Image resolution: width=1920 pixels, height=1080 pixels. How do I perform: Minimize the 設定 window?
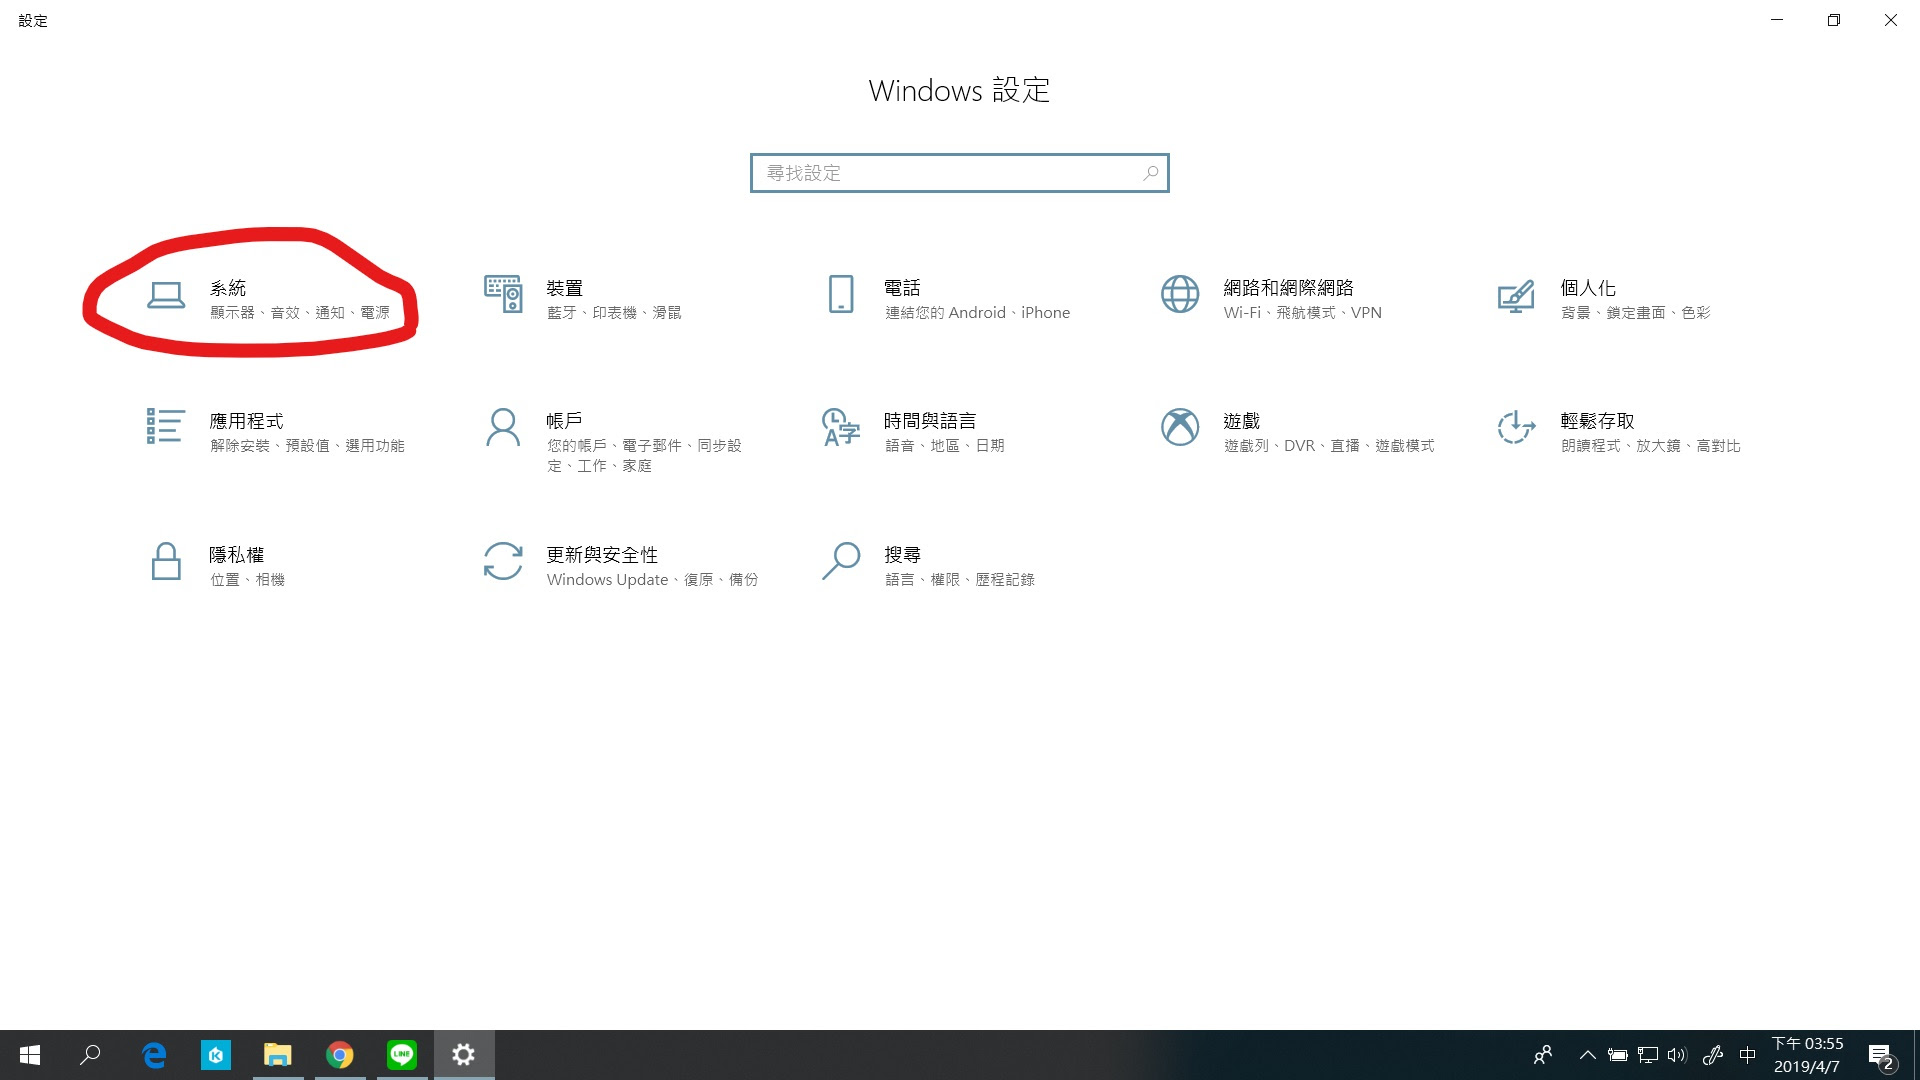click(x=1777, y=20)
